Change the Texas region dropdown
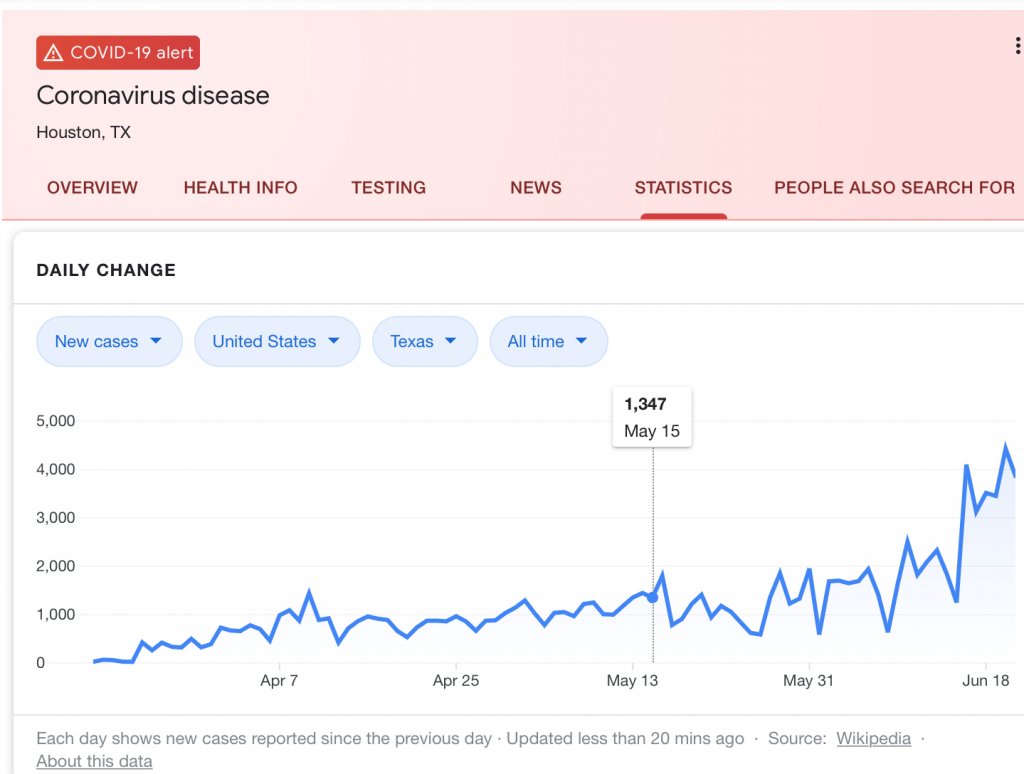 tap(423, 341)
